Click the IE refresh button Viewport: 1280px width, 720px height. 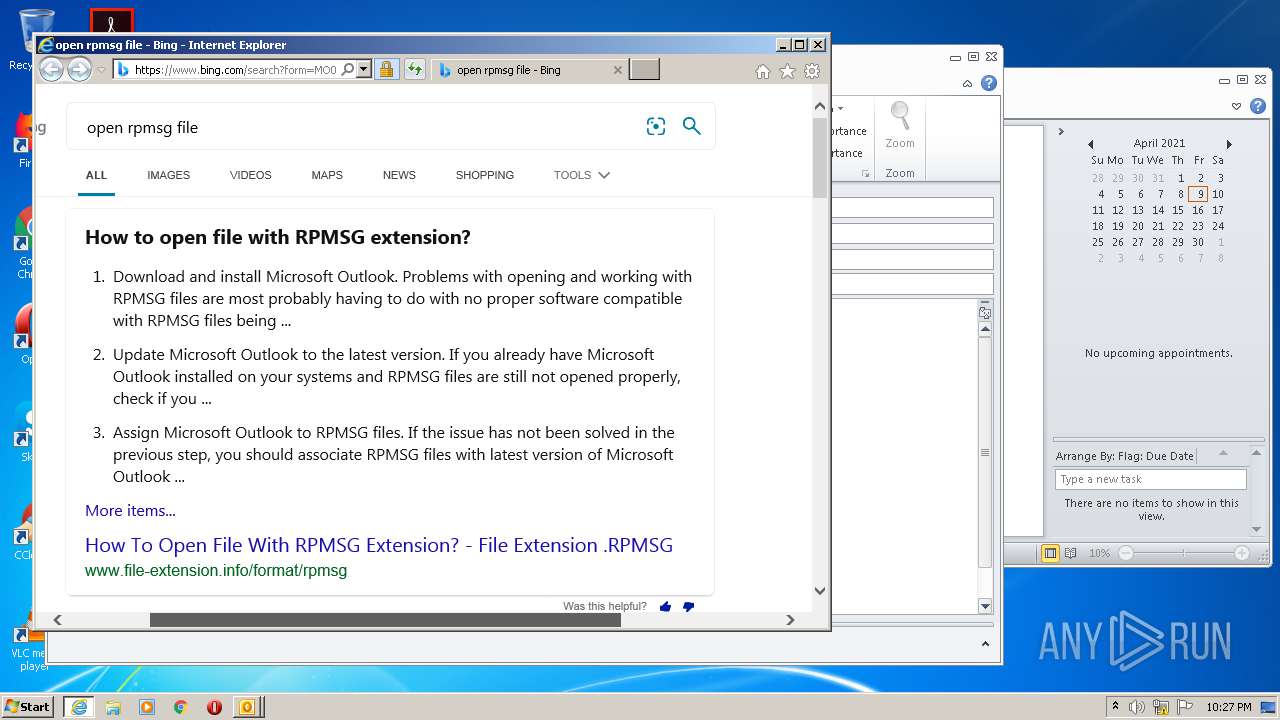pos(414,70)
